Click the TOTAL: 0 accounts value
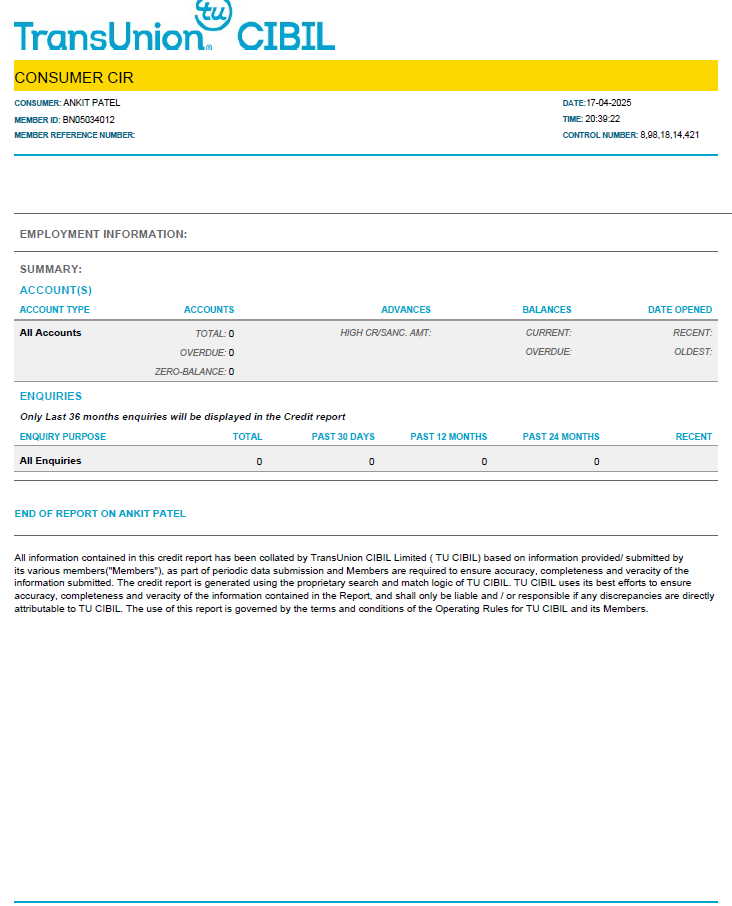732x906 pixels. [214, 333]
